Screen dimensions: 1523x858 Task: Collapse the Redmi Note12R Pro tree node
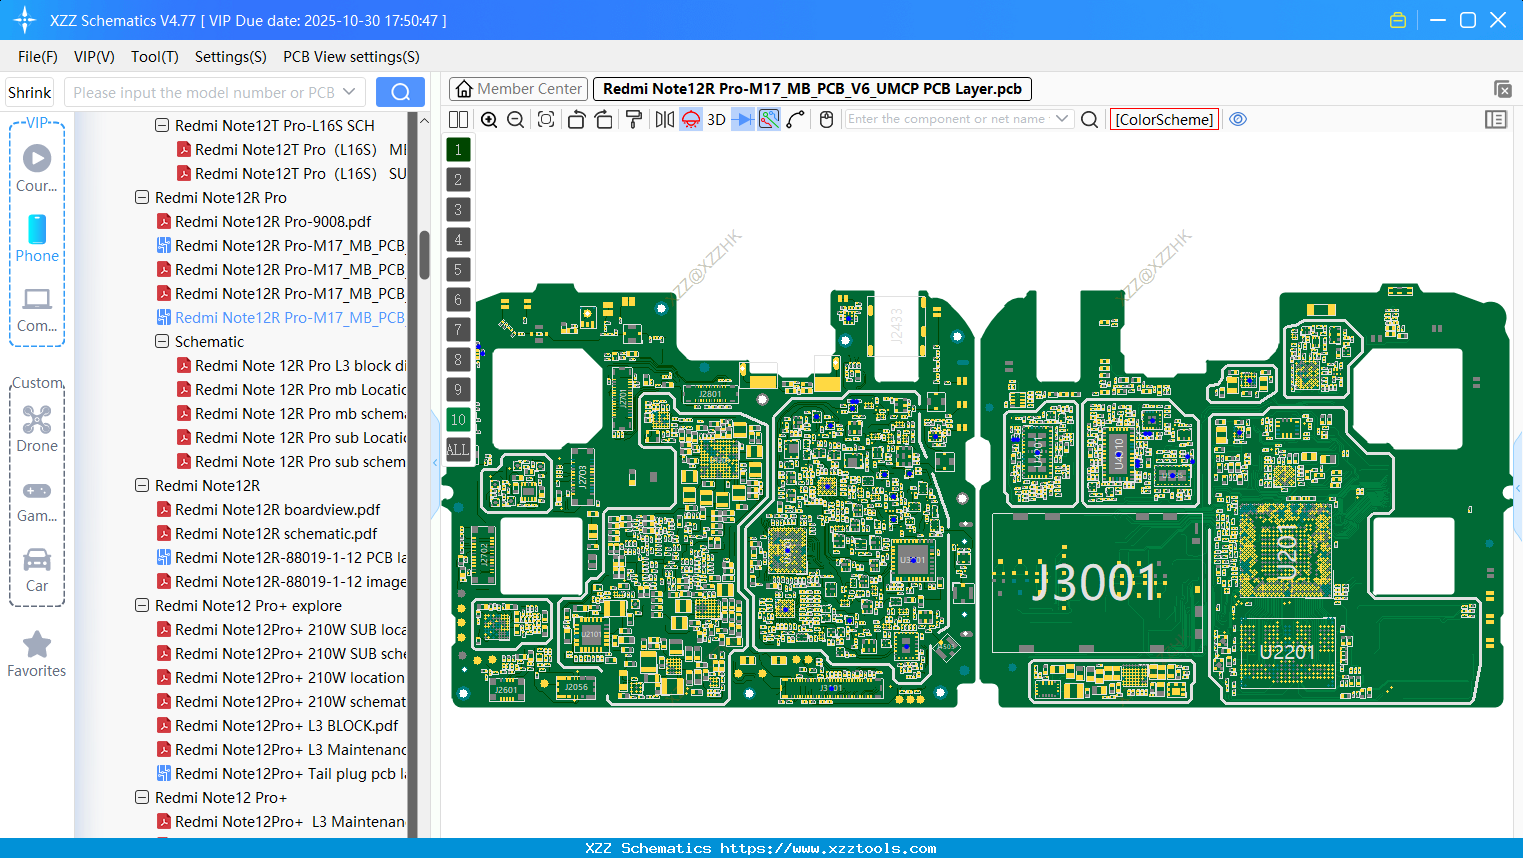[141, 197]
